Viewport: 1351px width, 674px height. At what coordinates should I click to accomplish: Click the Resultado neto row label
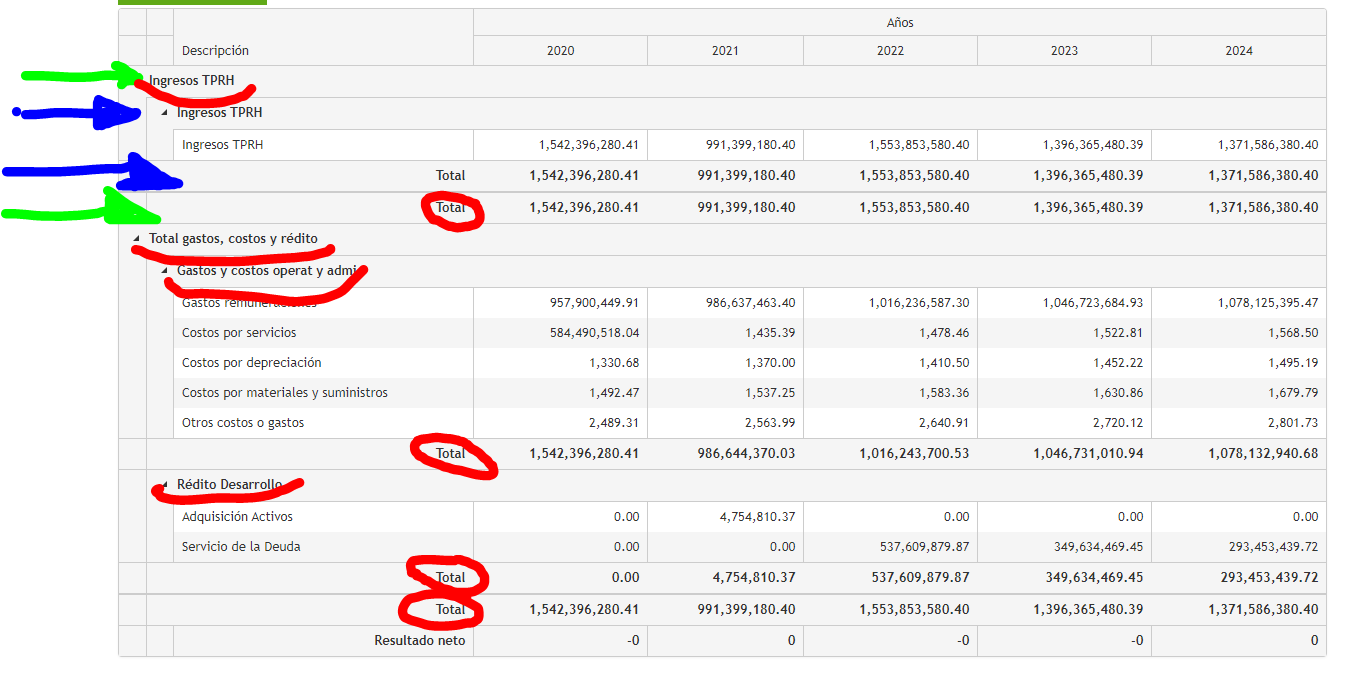420,641
